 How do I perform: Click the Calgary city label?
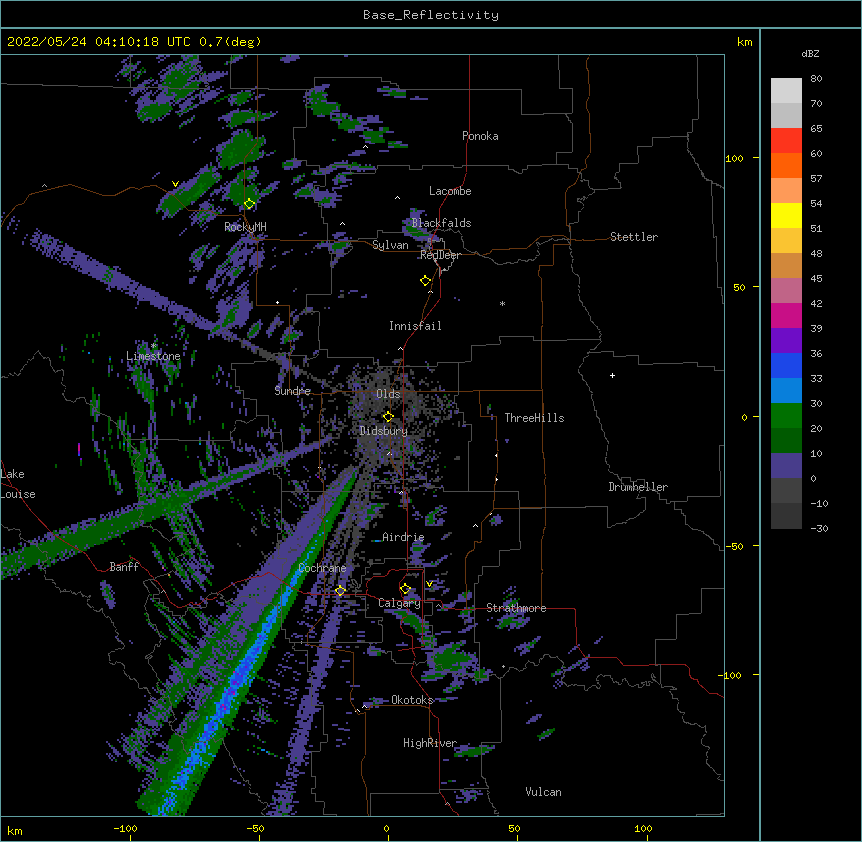click(x=399, y=603)
